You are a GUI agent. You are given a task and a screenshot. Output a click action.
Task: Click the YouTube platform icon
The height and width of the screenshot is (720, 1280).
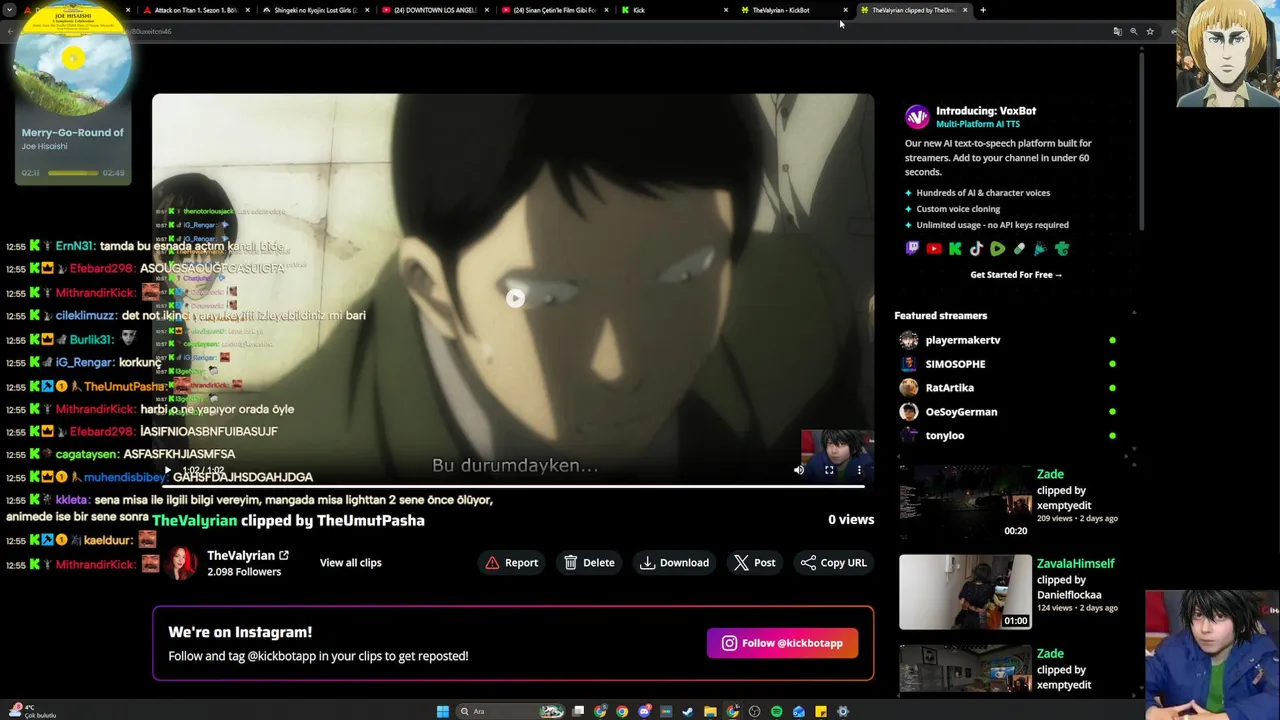coord(934,249)
